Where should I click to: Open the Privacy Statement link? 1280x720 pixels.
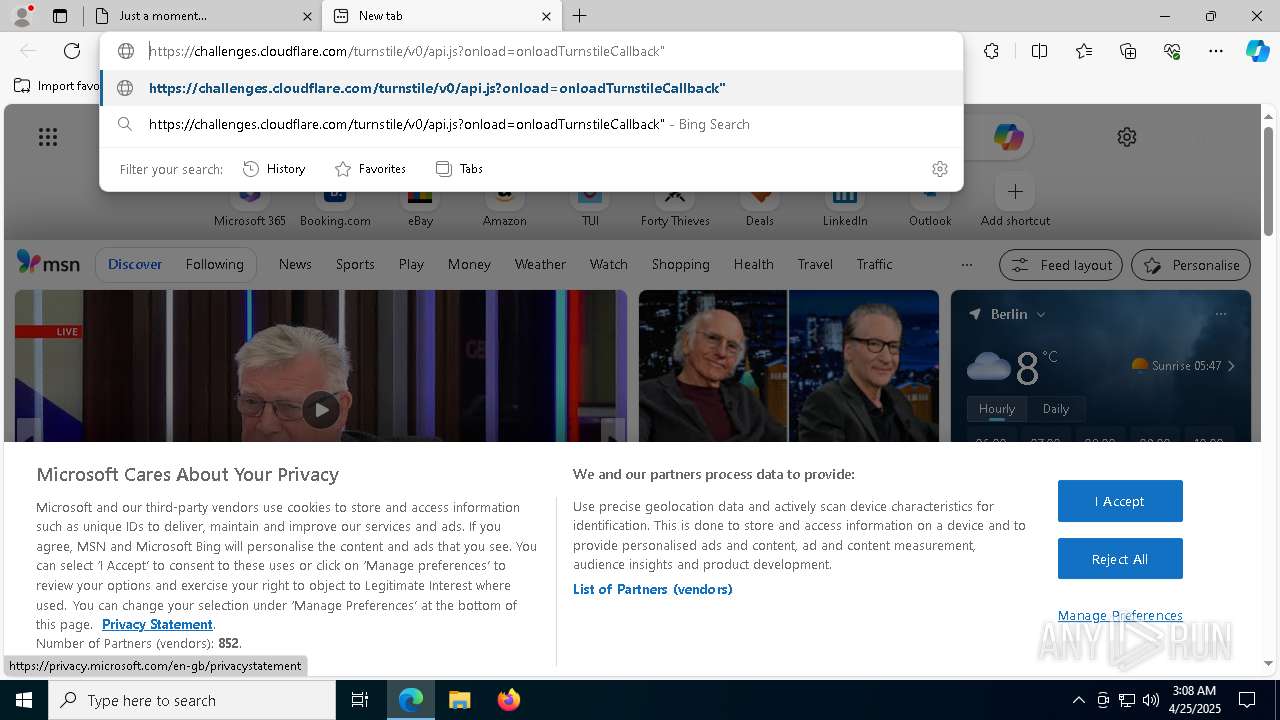tap(157, 624)
